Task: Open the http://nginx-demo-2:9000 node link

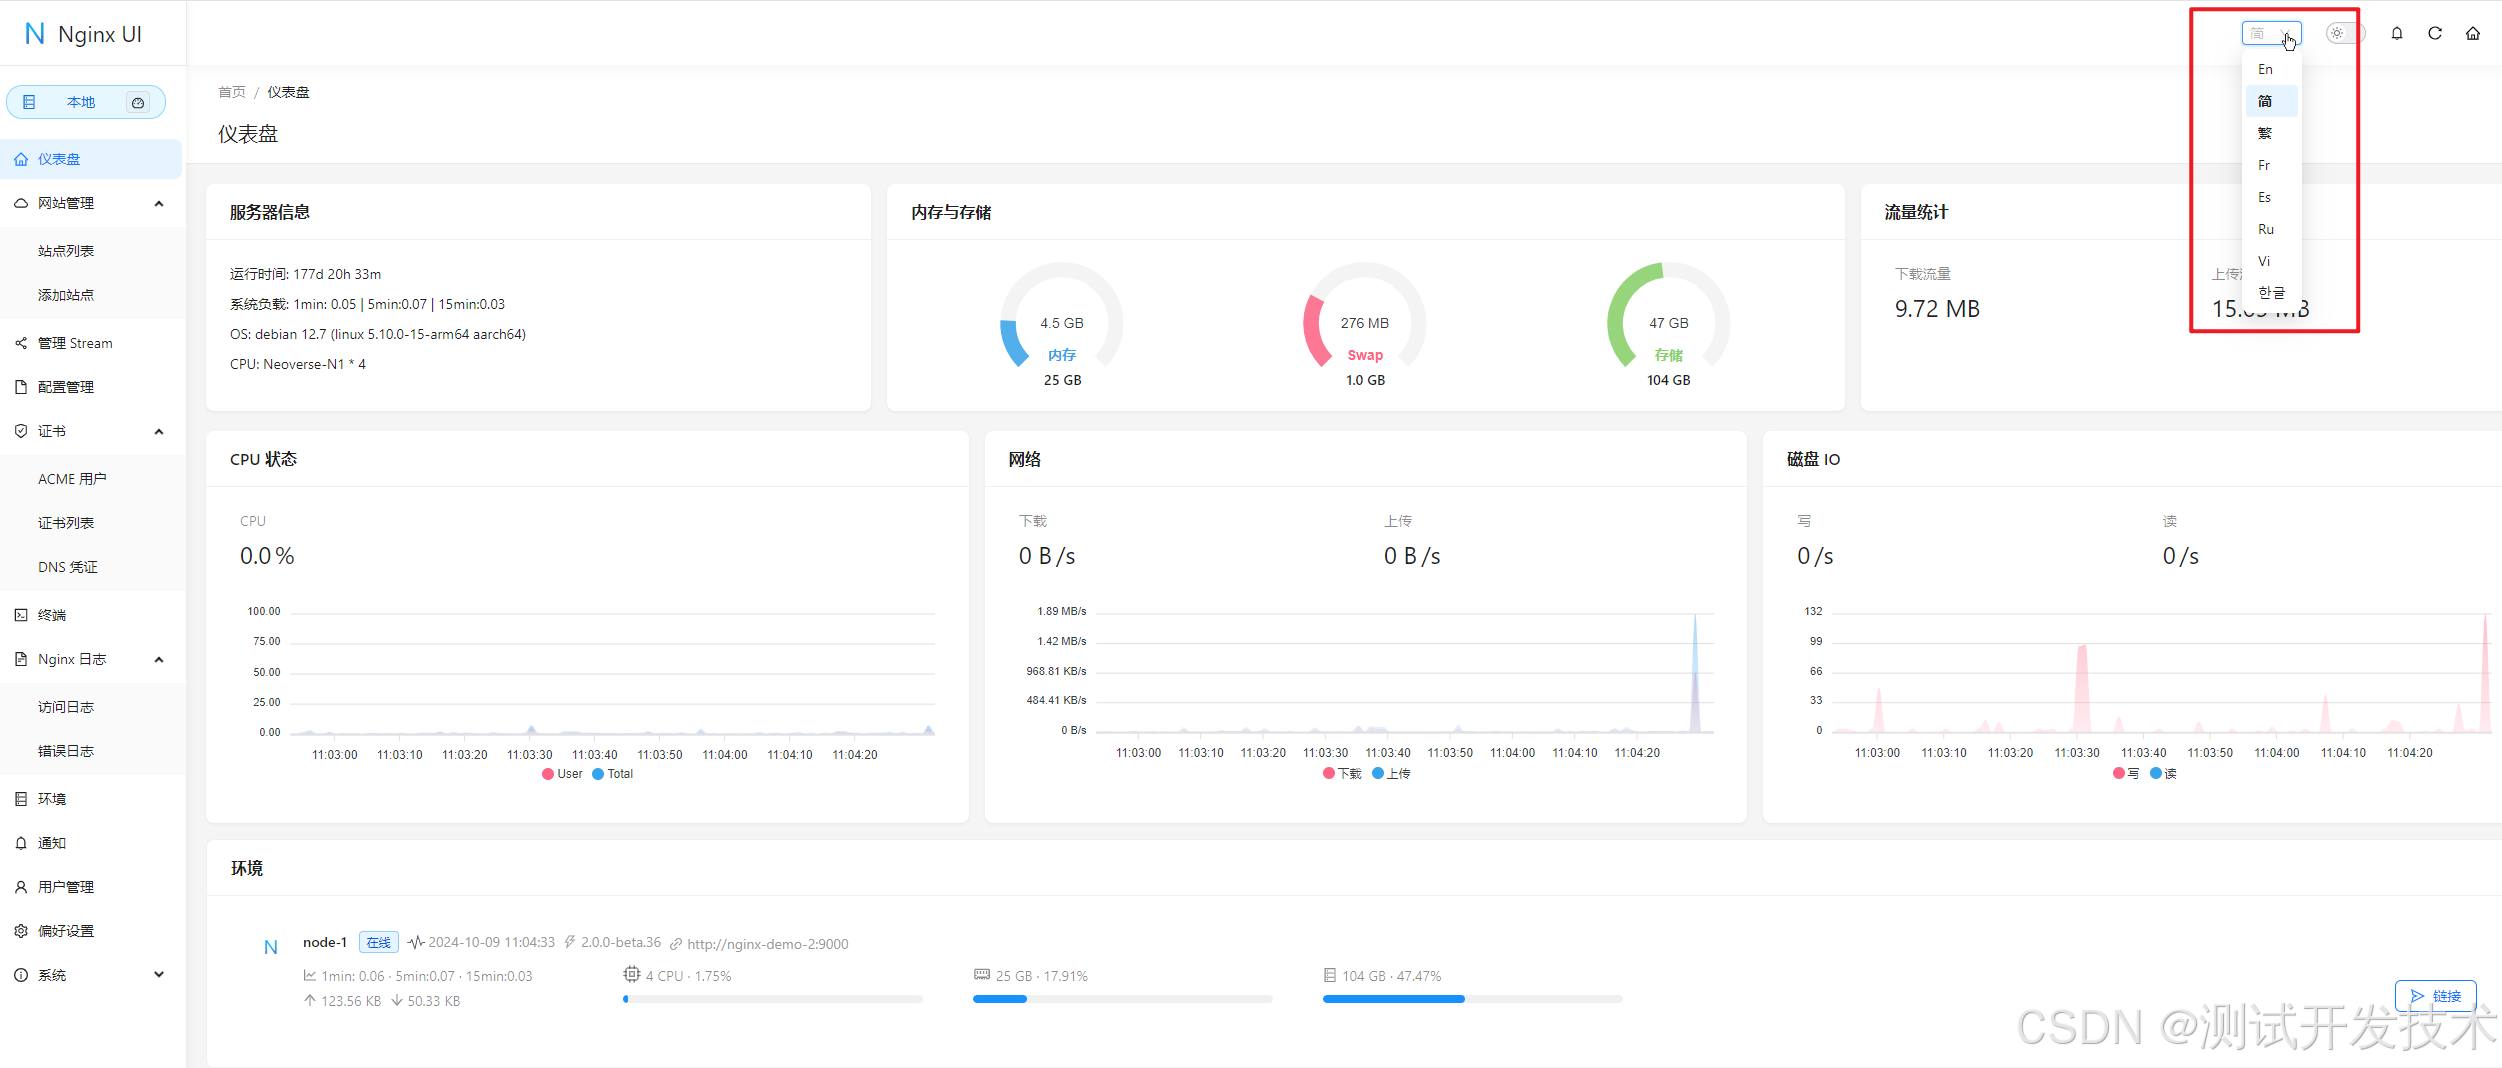Action: tap(767, 944)
